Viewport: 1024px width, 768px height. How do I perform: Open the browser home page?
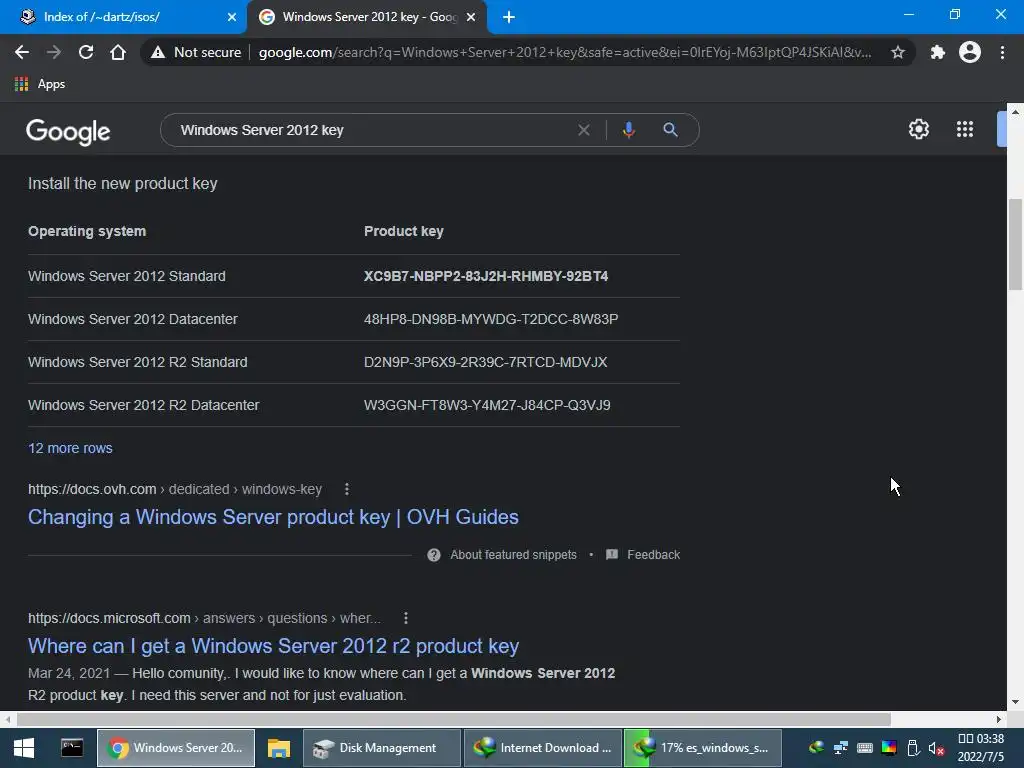(x=118, y=52)
